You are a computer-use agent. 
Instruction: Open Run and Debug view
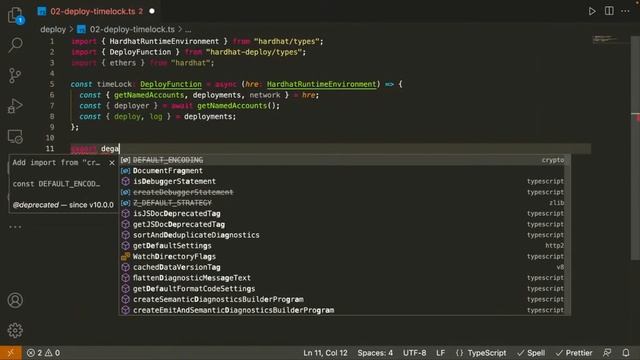click(x=15, y=106)
